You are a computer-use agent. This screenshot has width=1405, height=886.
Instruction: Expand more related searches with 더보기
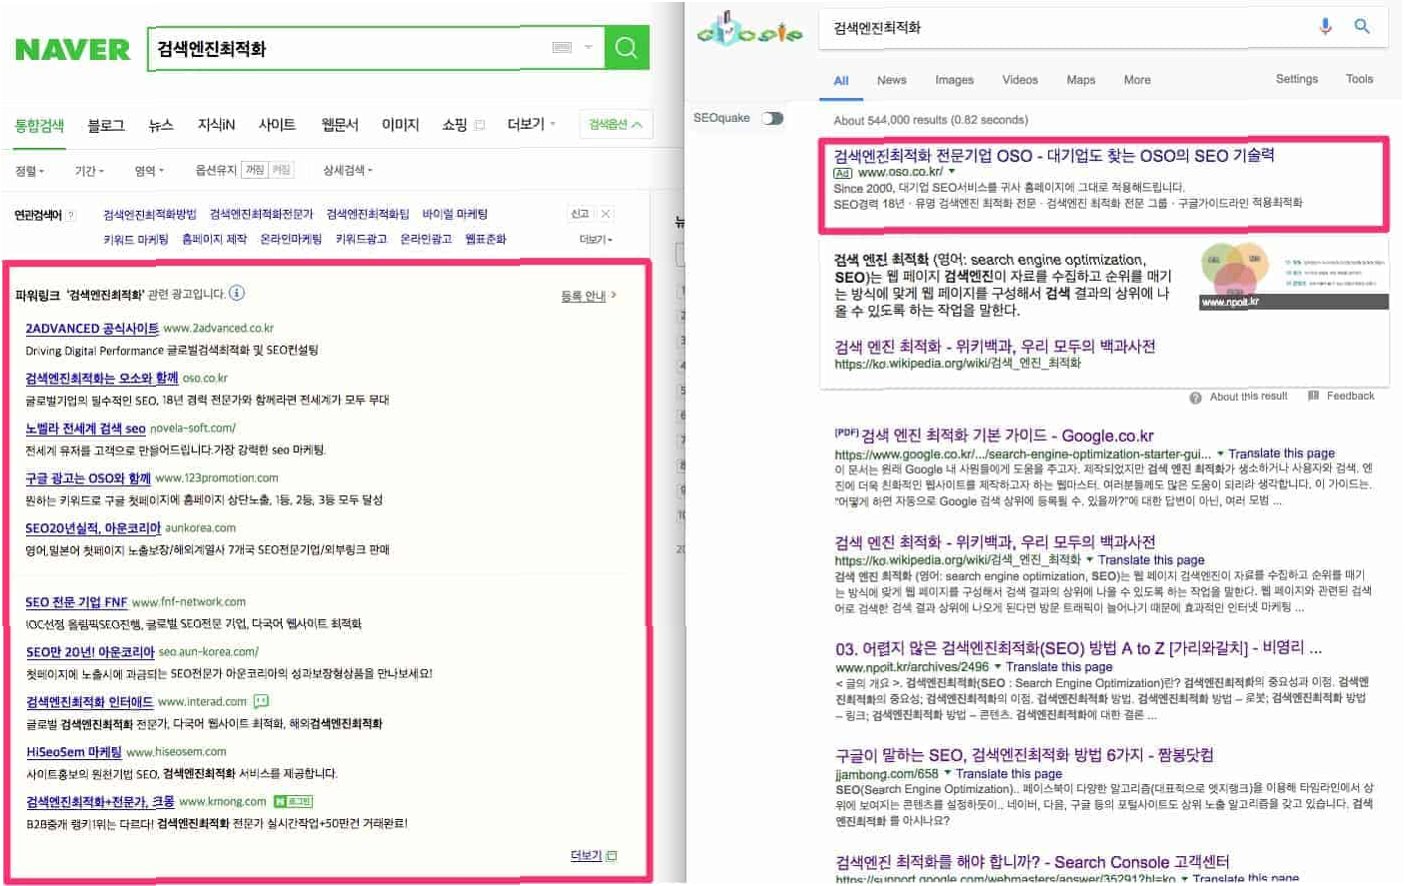coord(596,239)
